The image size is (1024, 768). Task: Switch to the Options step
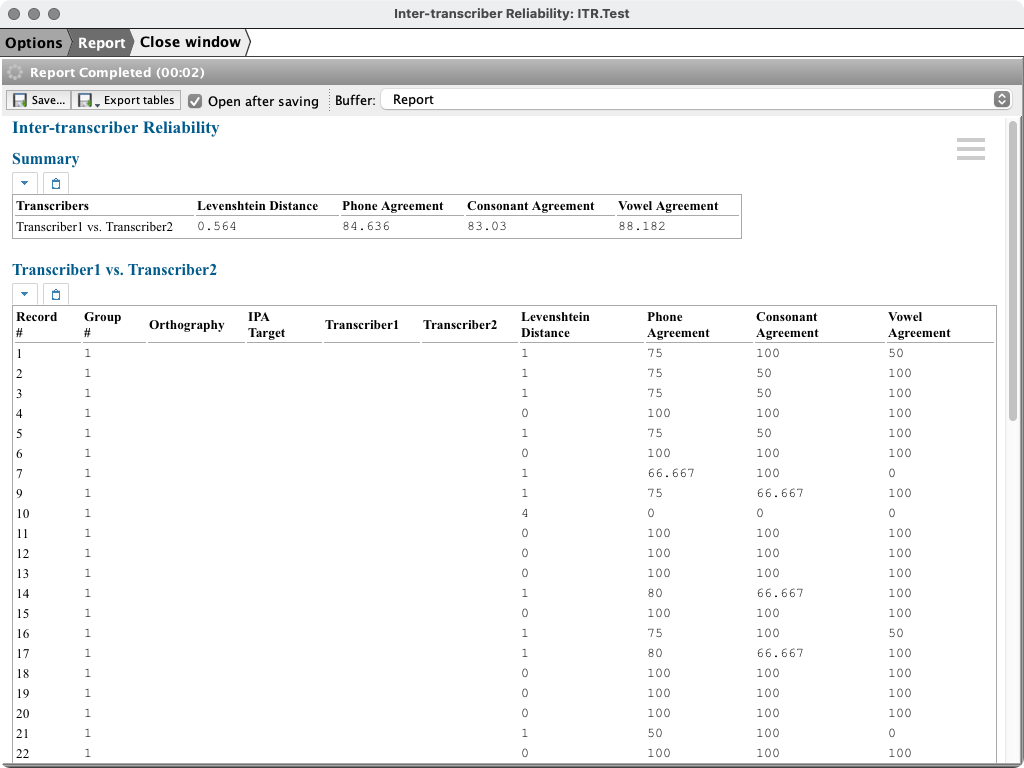(34, 43)
